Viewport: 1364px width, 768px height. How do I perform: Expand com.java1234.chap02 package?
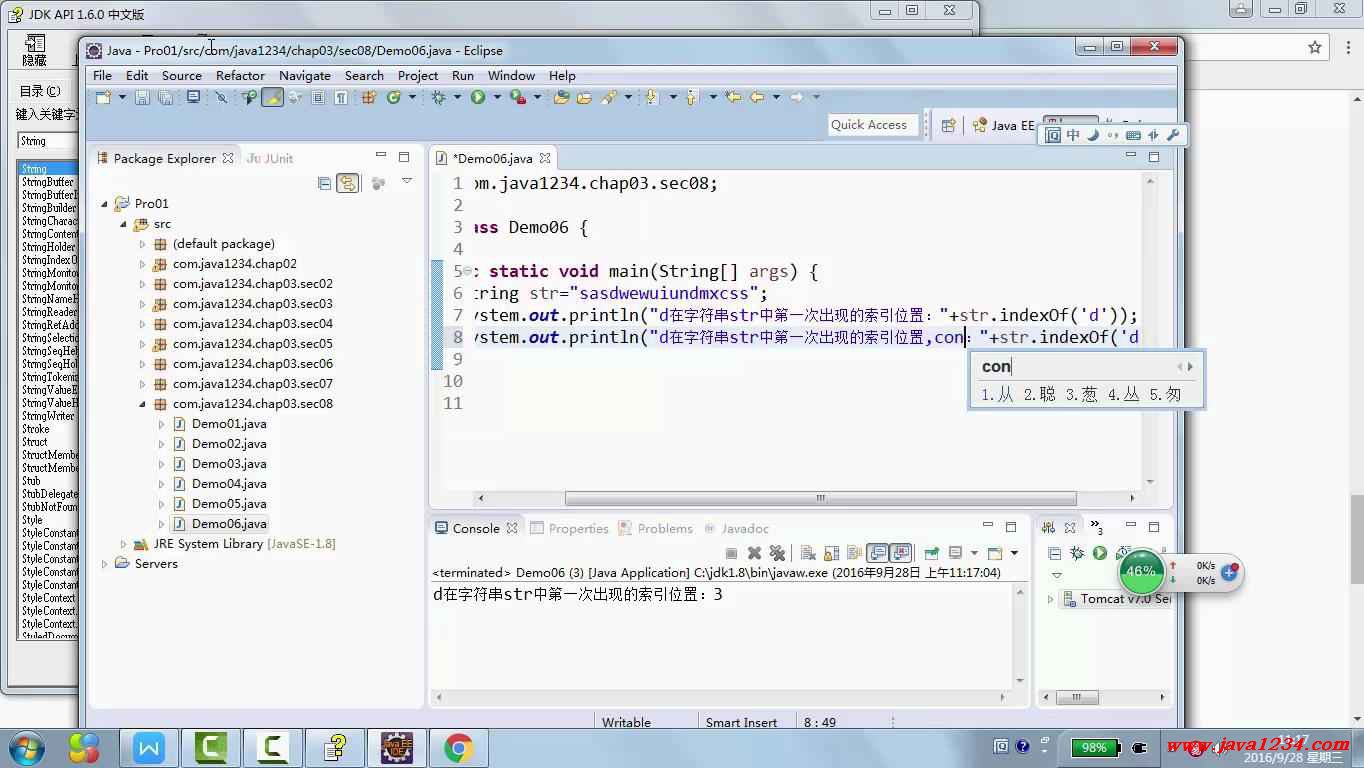click(x=142, y=264)
